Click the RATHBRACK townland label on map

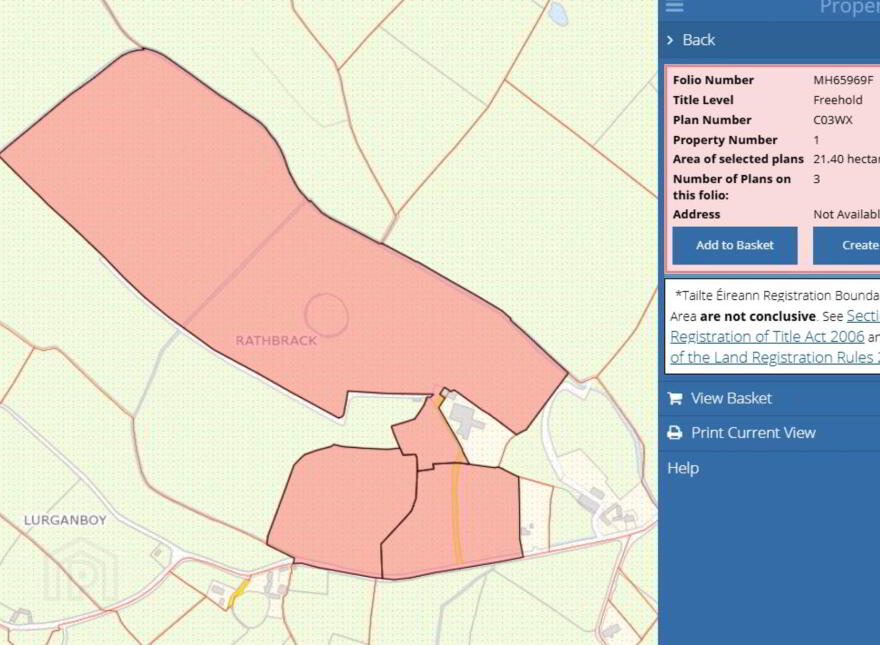[x=276, y=341]
